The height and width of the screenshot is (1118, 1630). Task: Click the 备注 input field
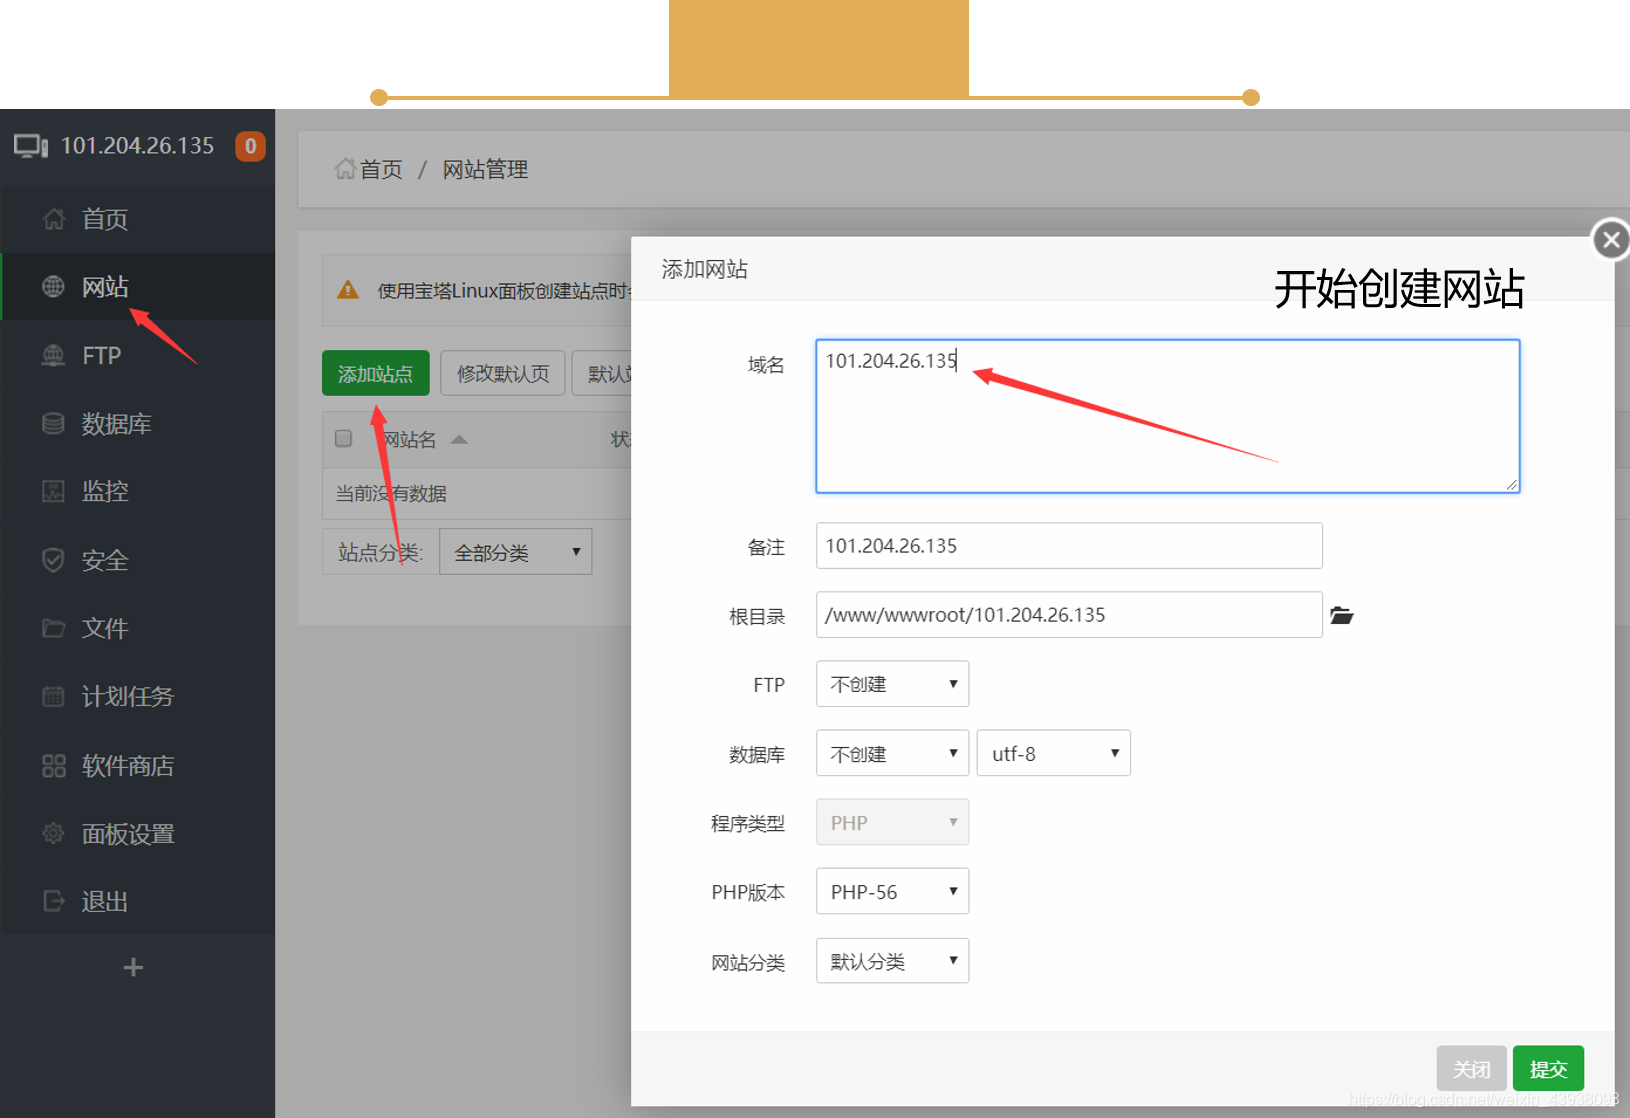1069,545
